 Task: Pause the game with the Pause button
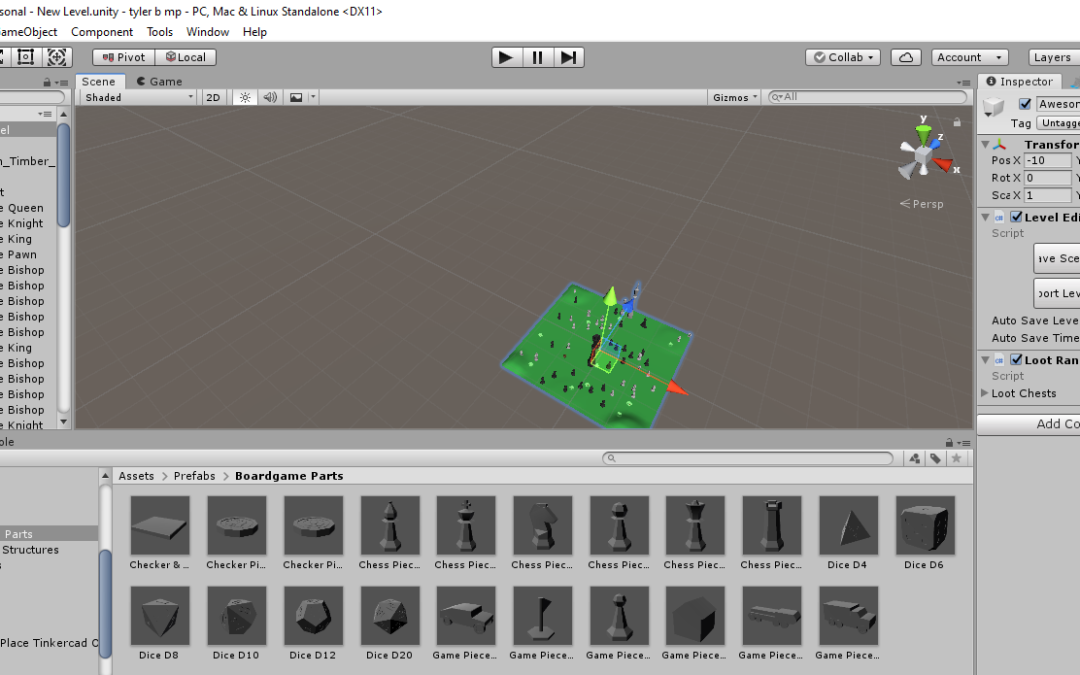click(537, 57)
